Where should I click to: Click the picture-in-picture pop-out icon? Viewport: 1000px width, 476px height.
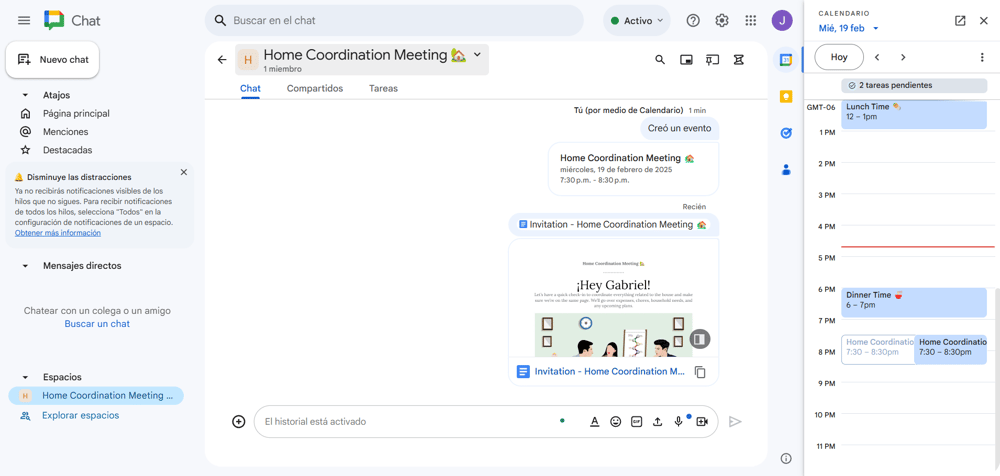tap(686, 59)
